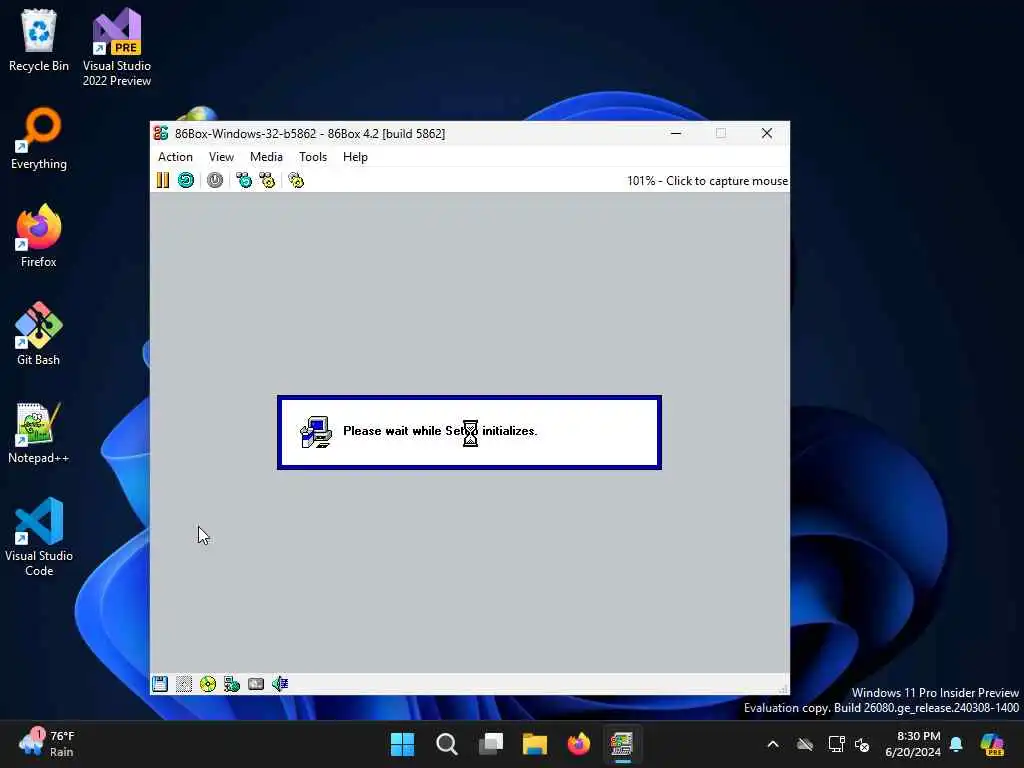This screenshot has height=768, width=1024.
Task: Open taskbar Search
Action: pyautogui.click(x=447, y=744)
